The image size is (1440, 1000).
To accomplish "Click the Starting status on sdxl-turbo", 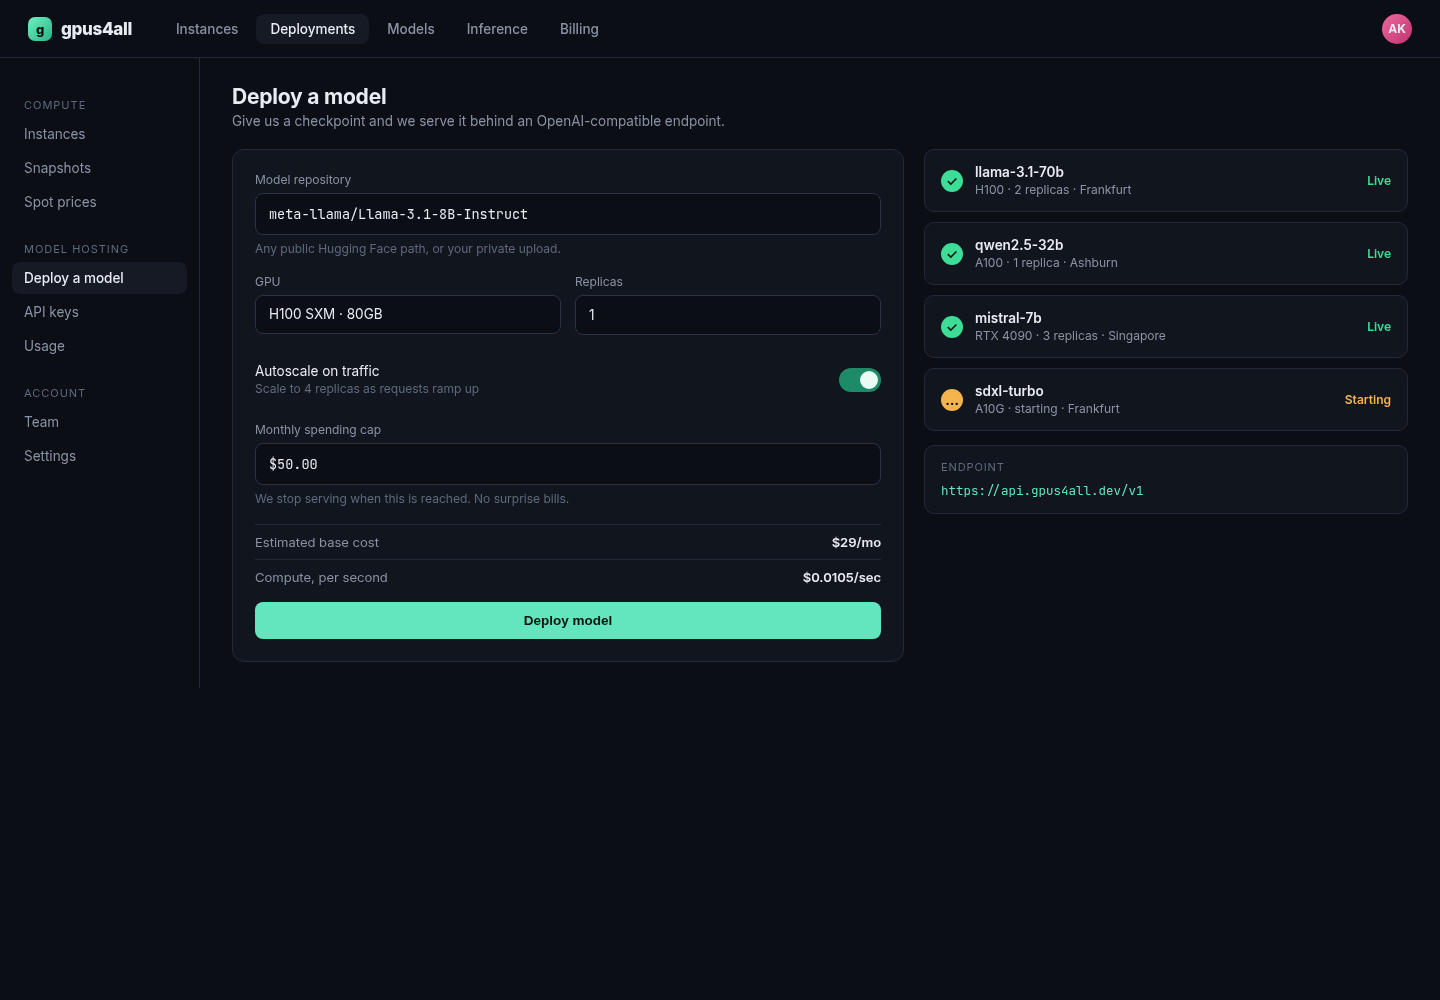I will 1367,400.
